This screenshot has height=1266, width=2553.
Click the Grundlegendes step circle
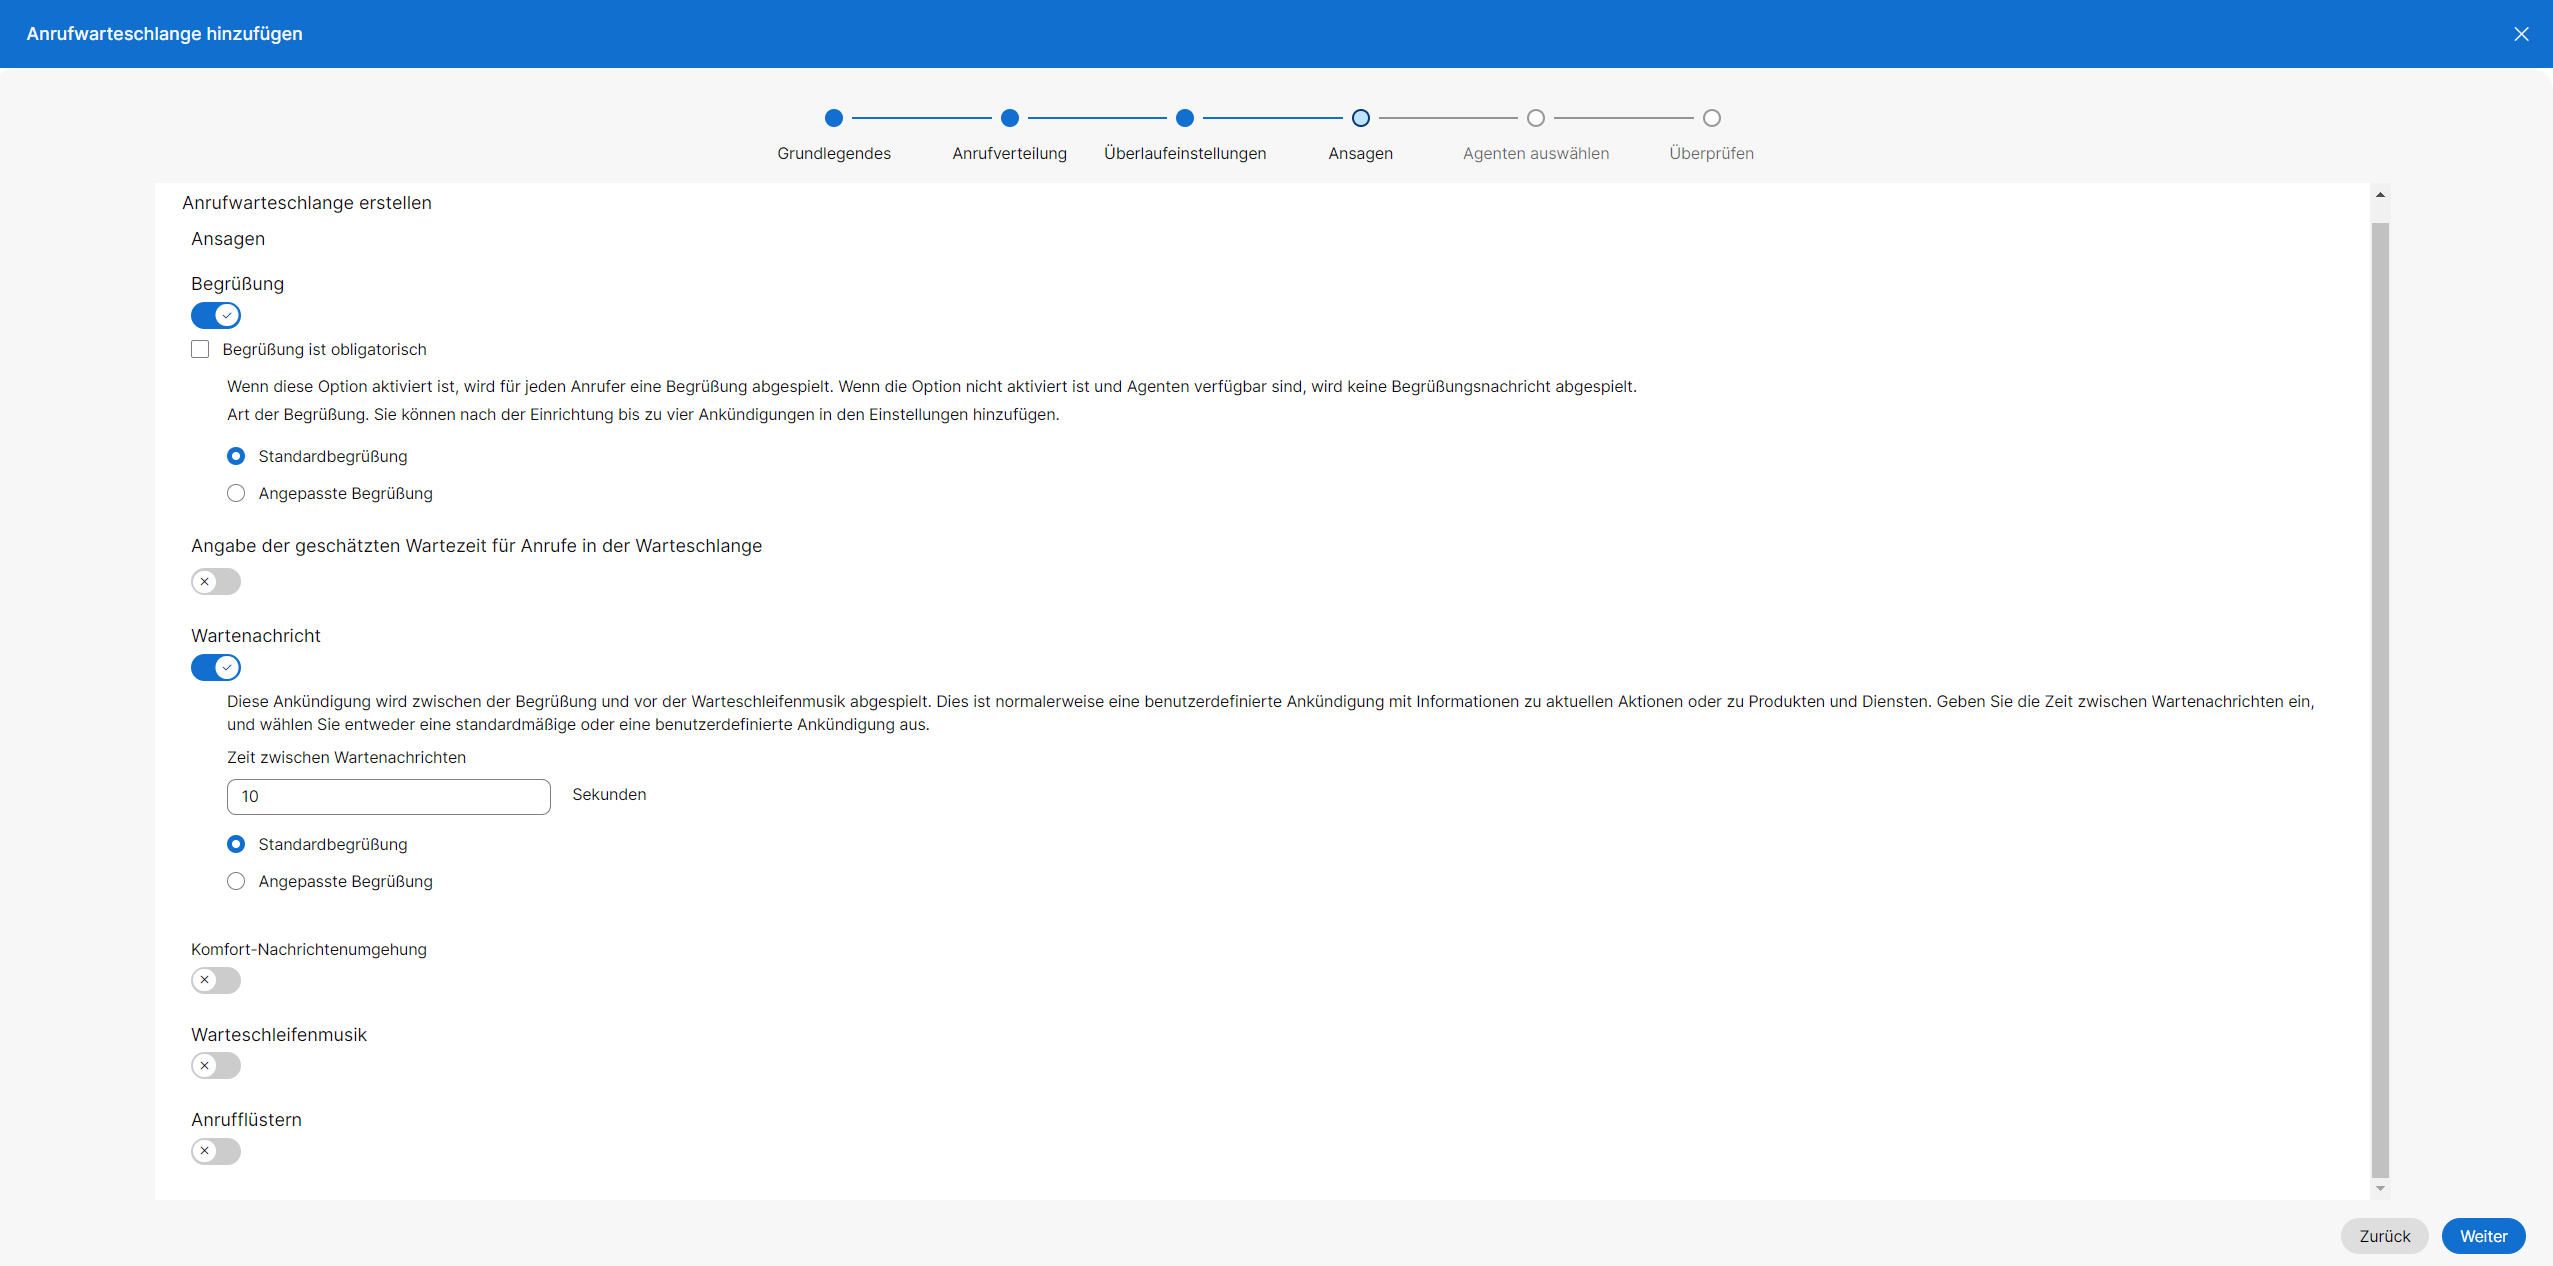(x=833, y=118)
